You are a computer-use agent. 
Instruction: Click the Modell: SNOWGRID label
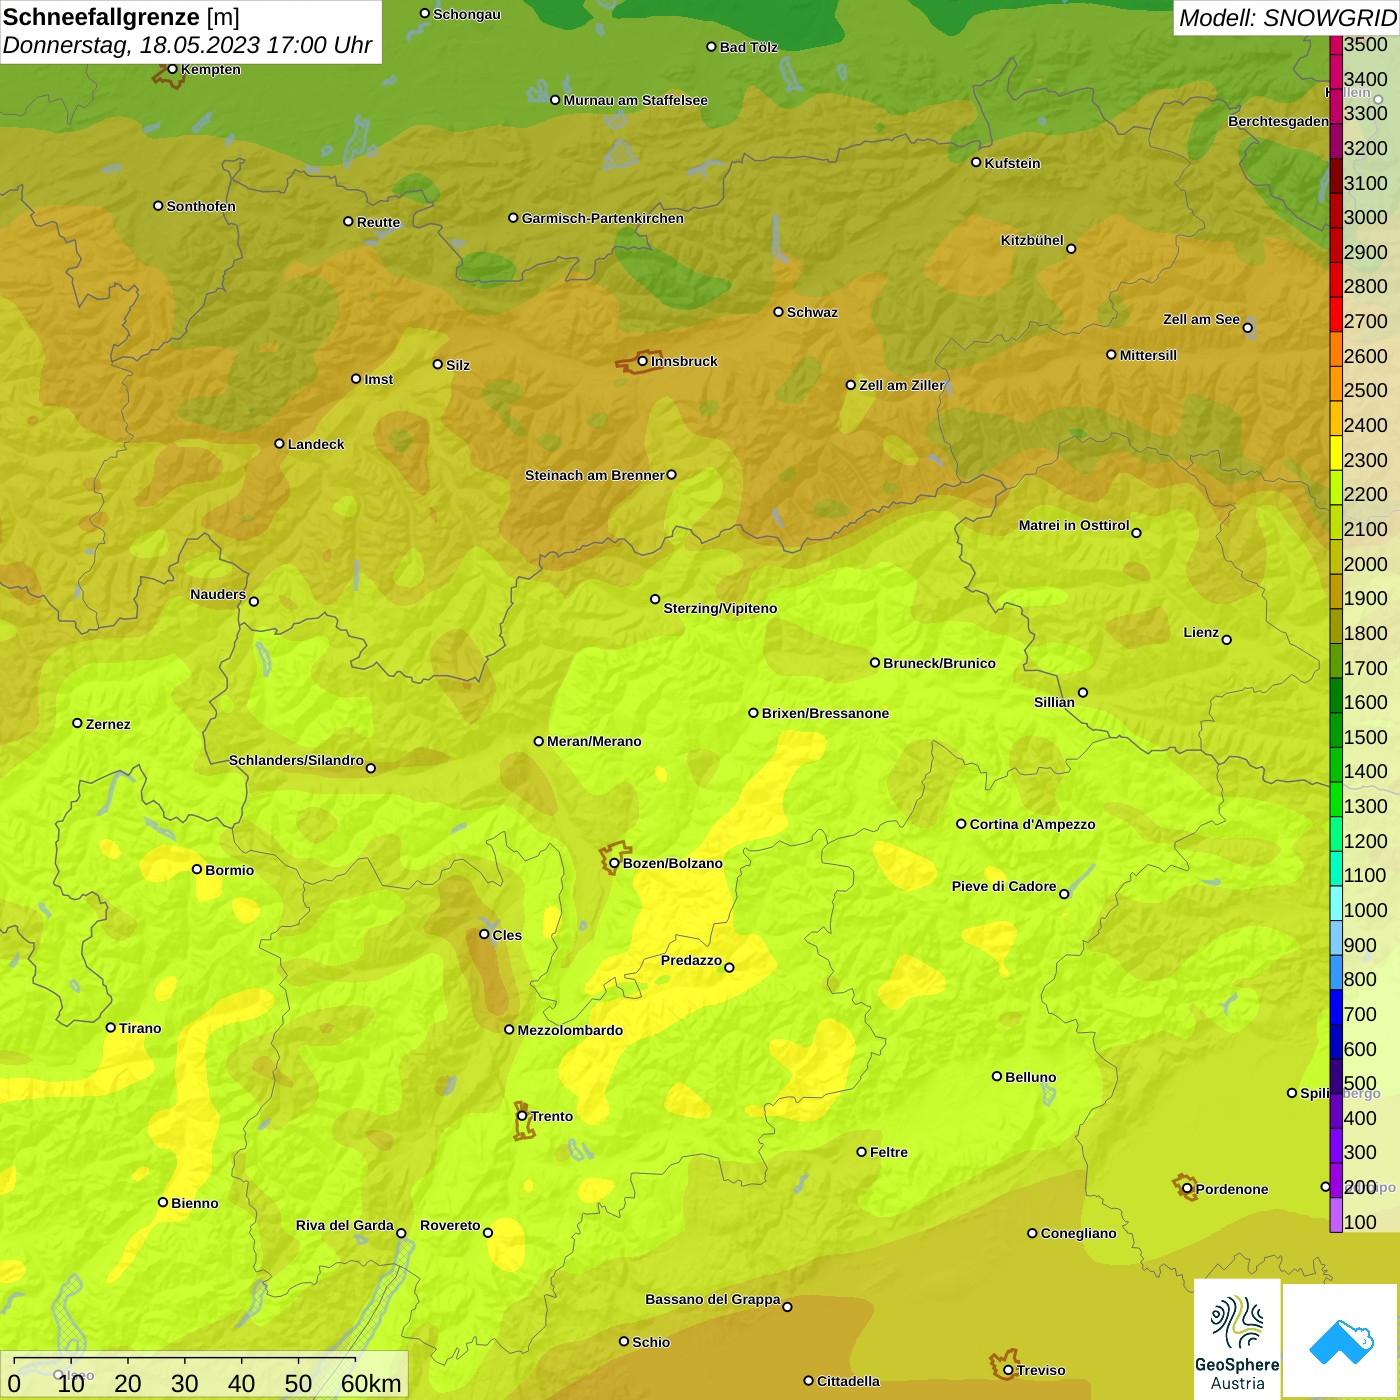click(x=1287, y=18)
